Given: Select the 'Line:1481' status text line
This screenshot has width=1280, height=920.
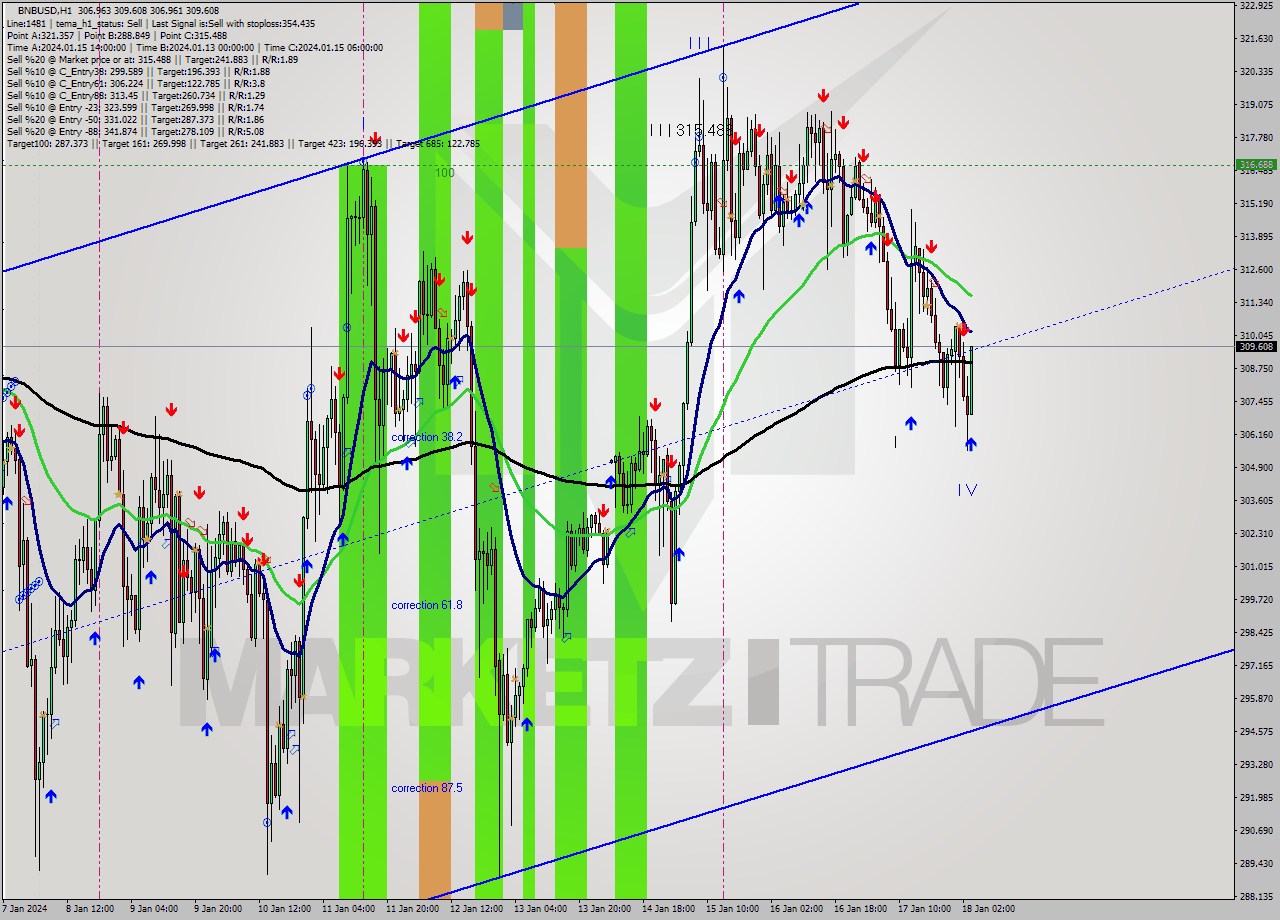Looking at the screenshot, I should 160,23.
